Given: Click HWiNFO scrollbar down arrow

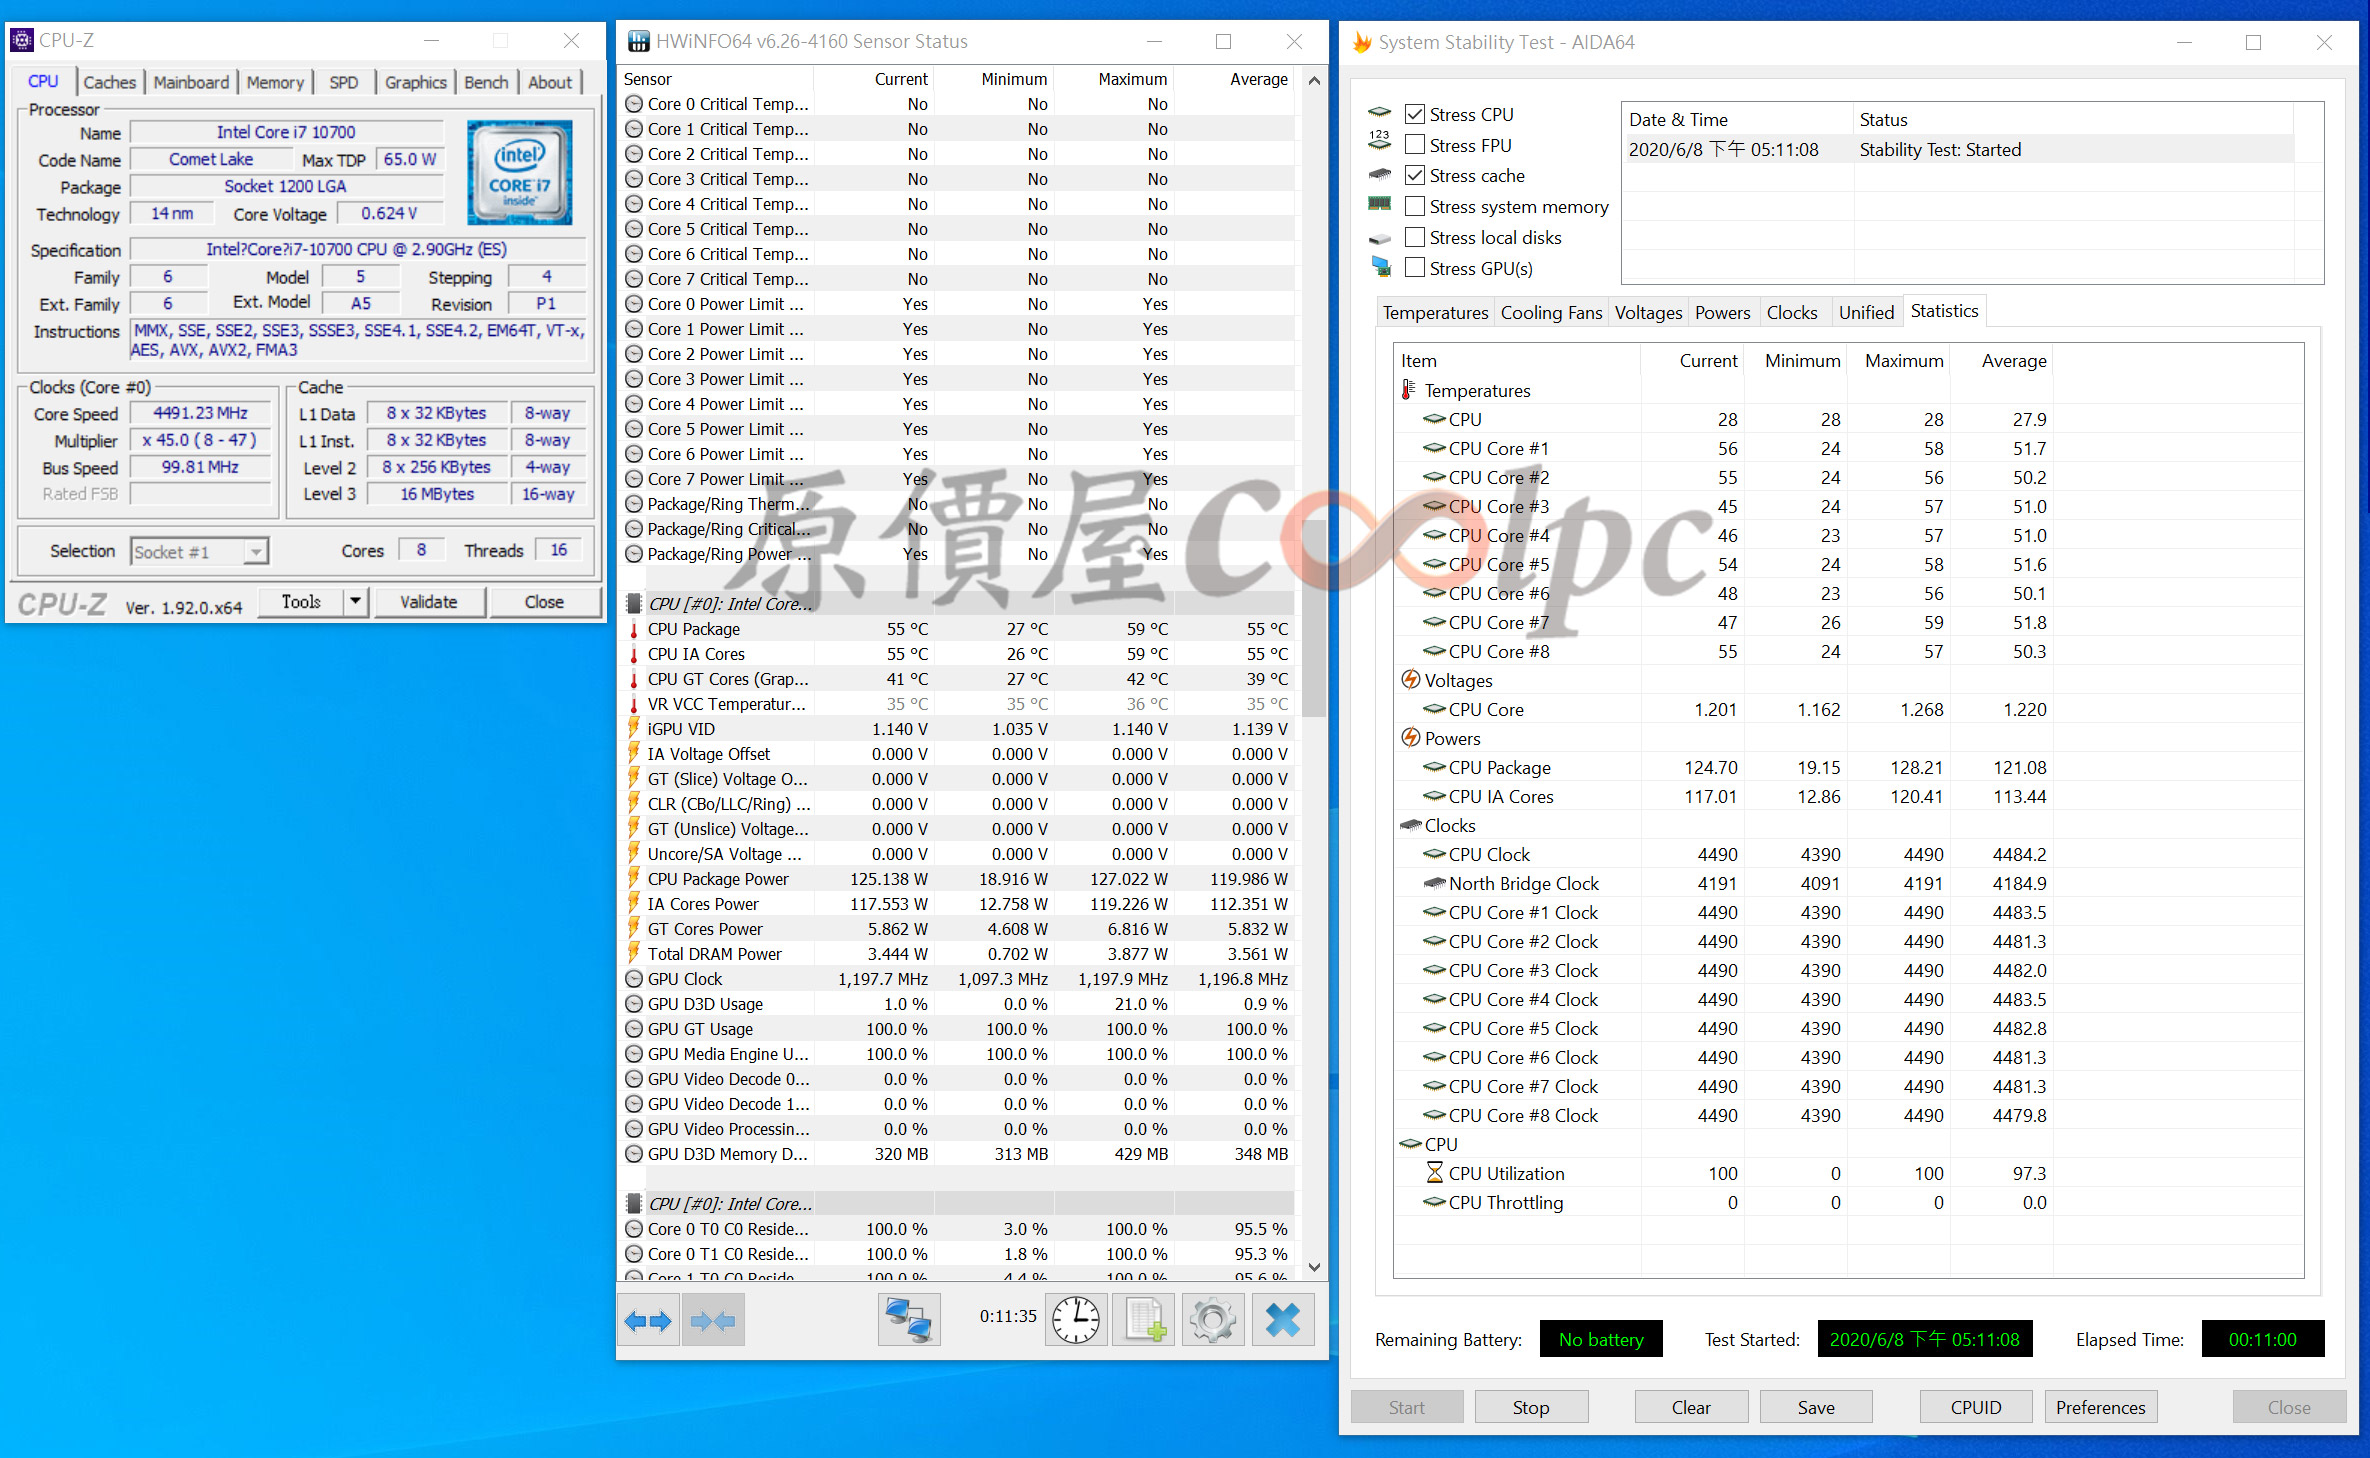Looking at the screenshot, I should (x=1315, y=1267).
